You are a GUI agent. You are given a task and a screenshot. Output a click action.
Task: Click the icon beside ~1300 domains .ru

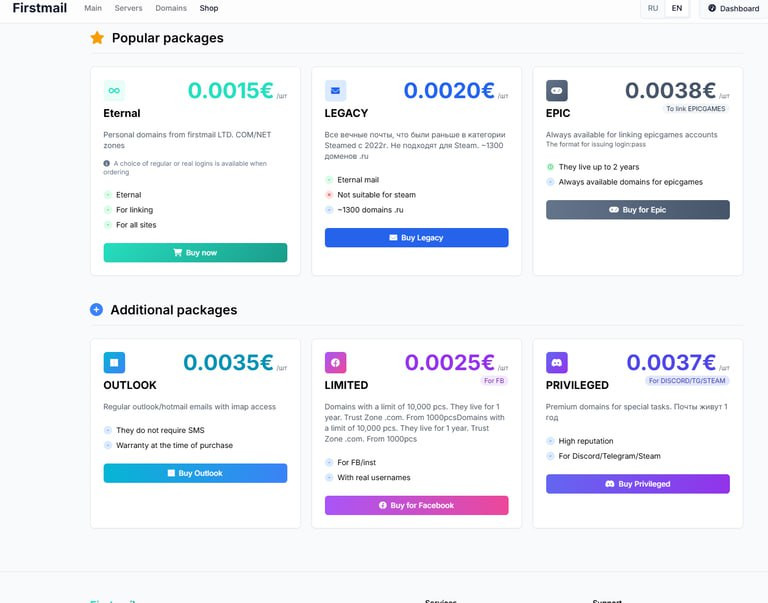point(329,210)
